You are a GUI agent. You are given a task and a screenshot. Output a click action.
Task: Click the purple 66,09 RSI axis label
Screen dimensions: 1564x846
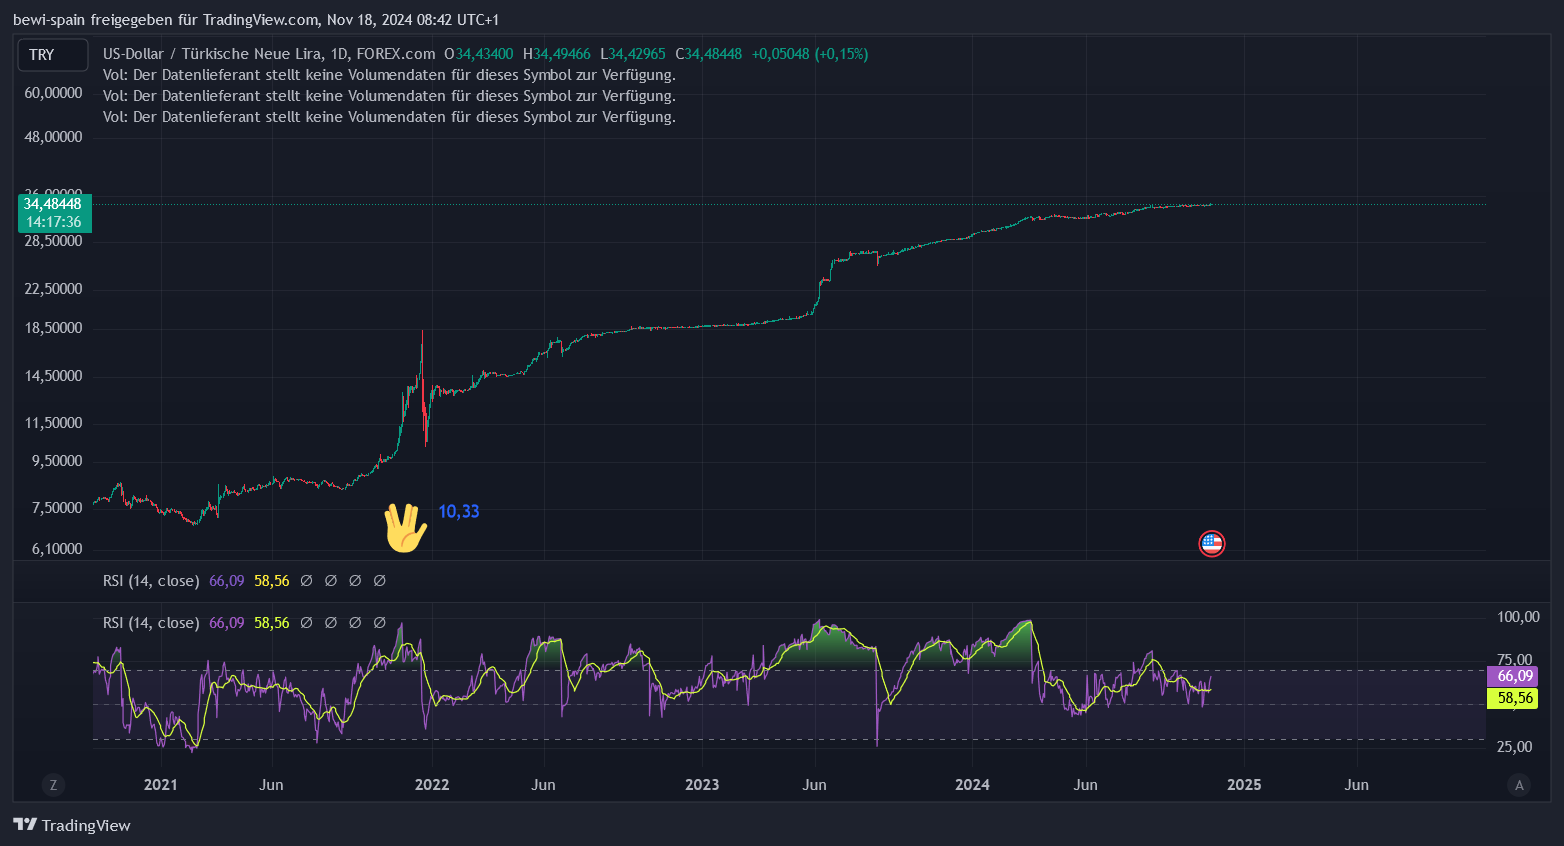tap(1513, 677)
